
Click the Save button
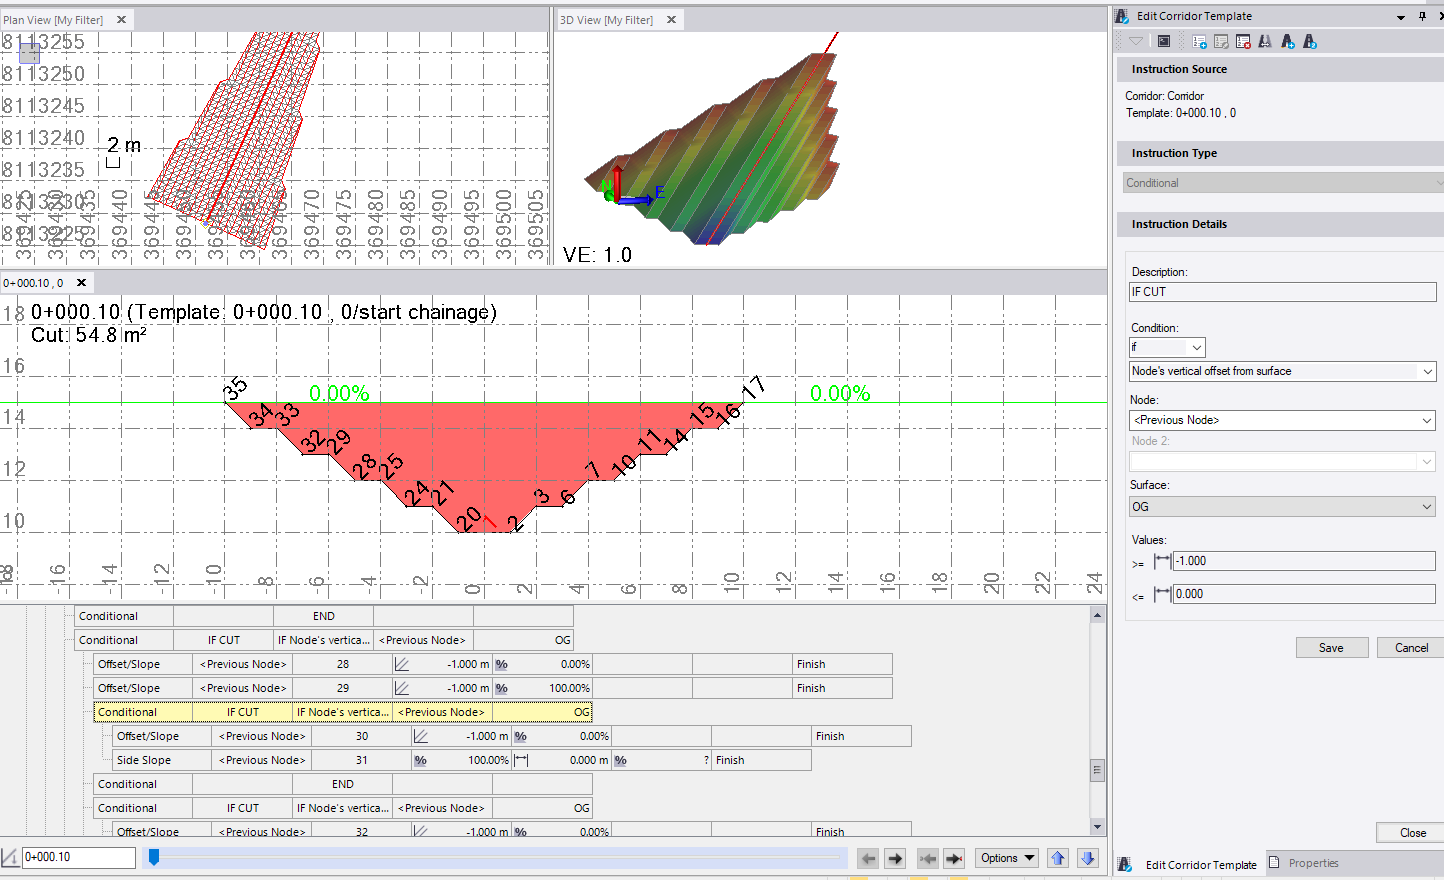tap(1331, 648)
